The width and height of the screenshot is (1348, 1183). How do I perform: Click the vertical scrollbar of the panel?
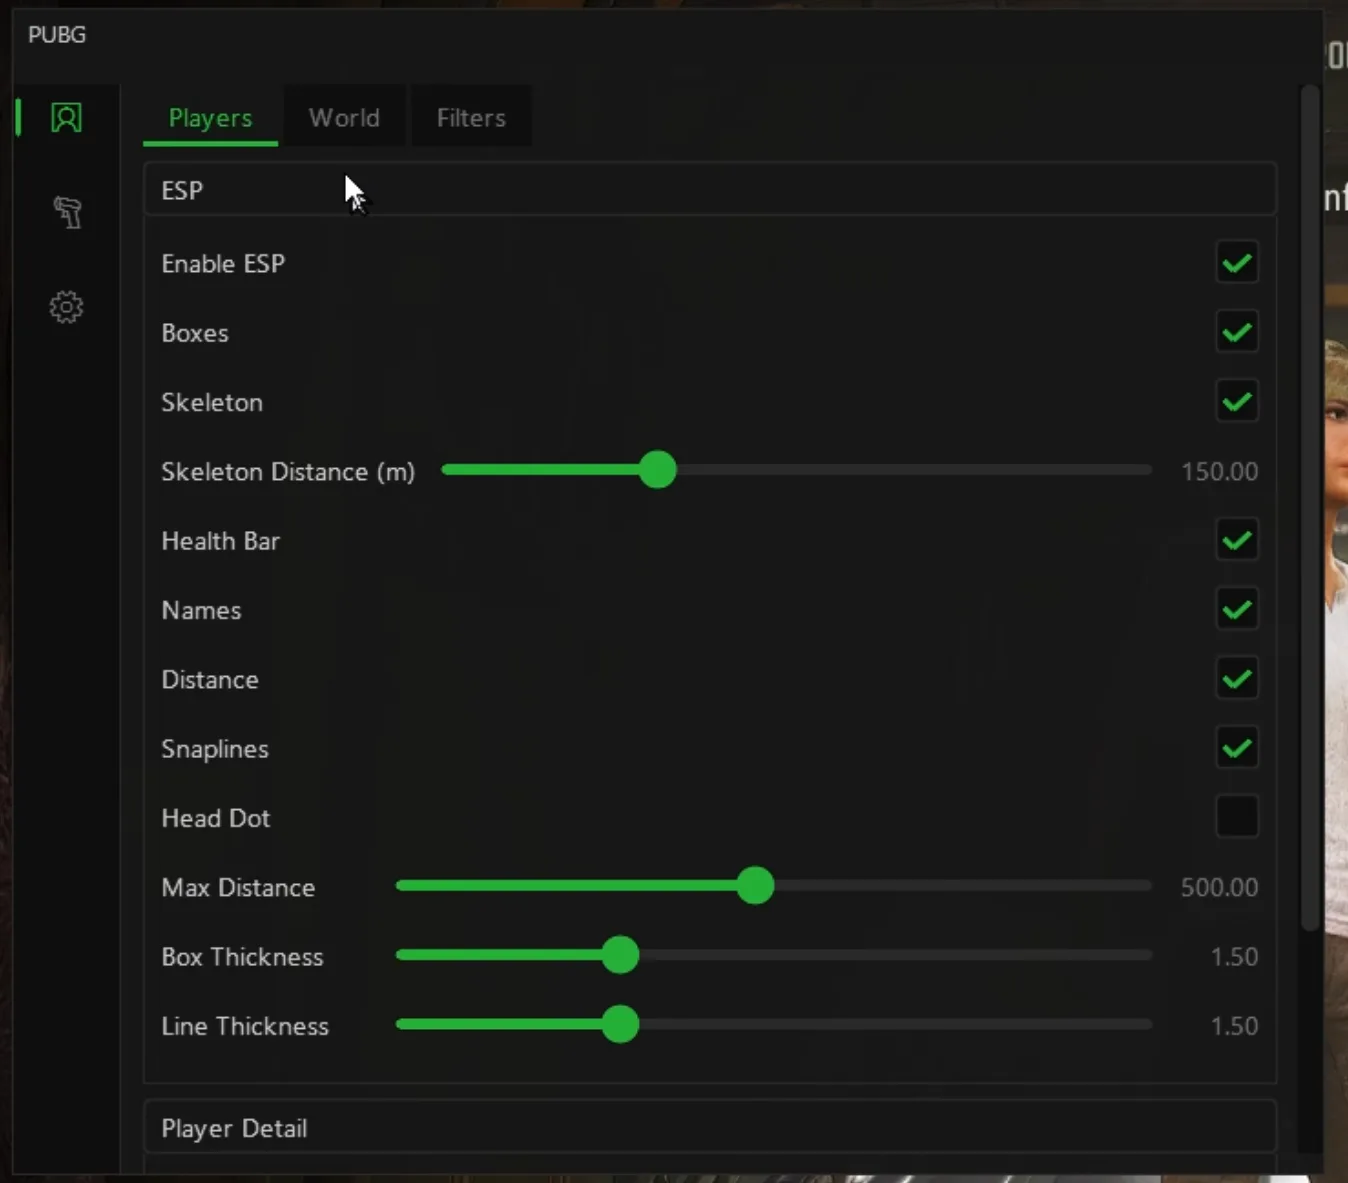pos(1310,510)
